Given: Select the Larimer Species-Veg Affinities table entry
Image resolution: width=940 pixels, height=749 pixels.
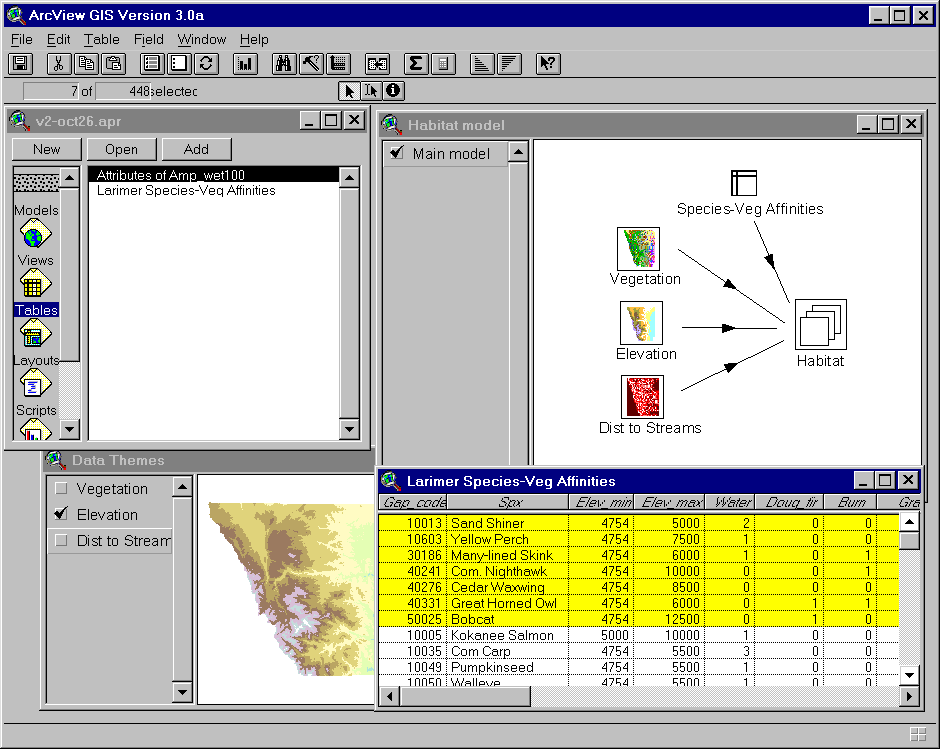Looking at the screenshot, I should click(186, 190).
